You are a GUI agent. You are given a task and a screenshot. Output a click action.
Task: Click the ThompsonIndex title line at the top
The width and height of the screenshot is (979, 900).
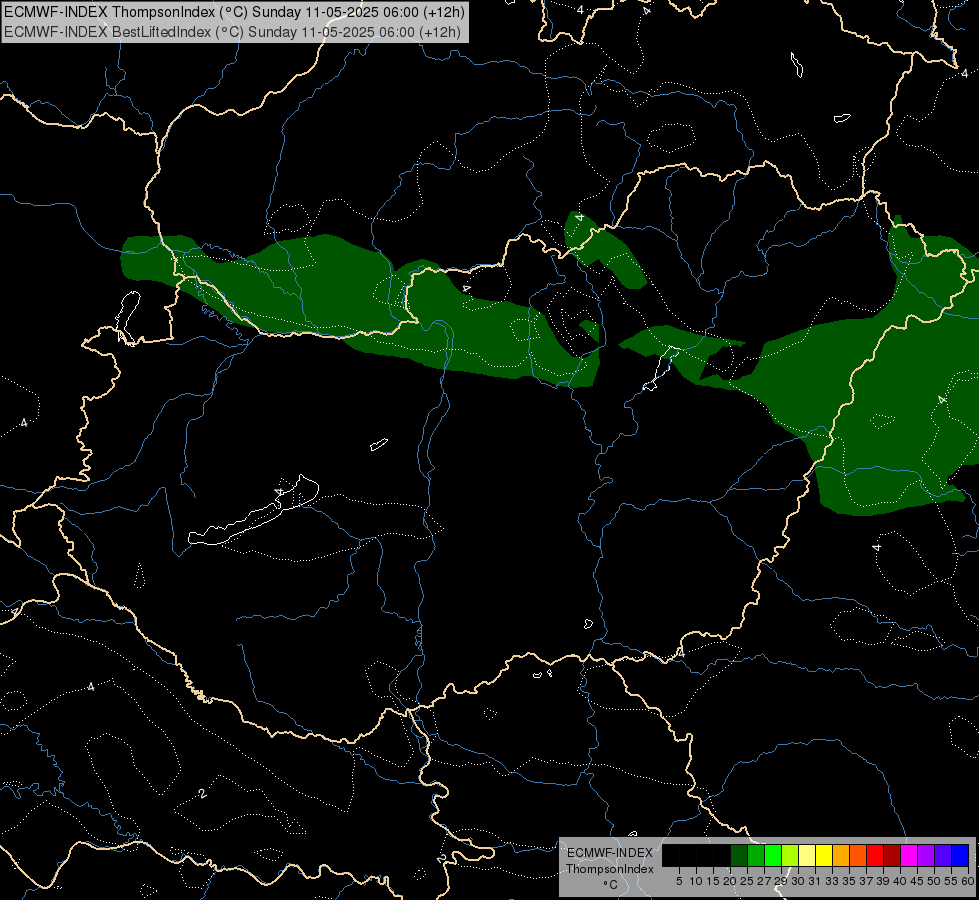(234, 11)
